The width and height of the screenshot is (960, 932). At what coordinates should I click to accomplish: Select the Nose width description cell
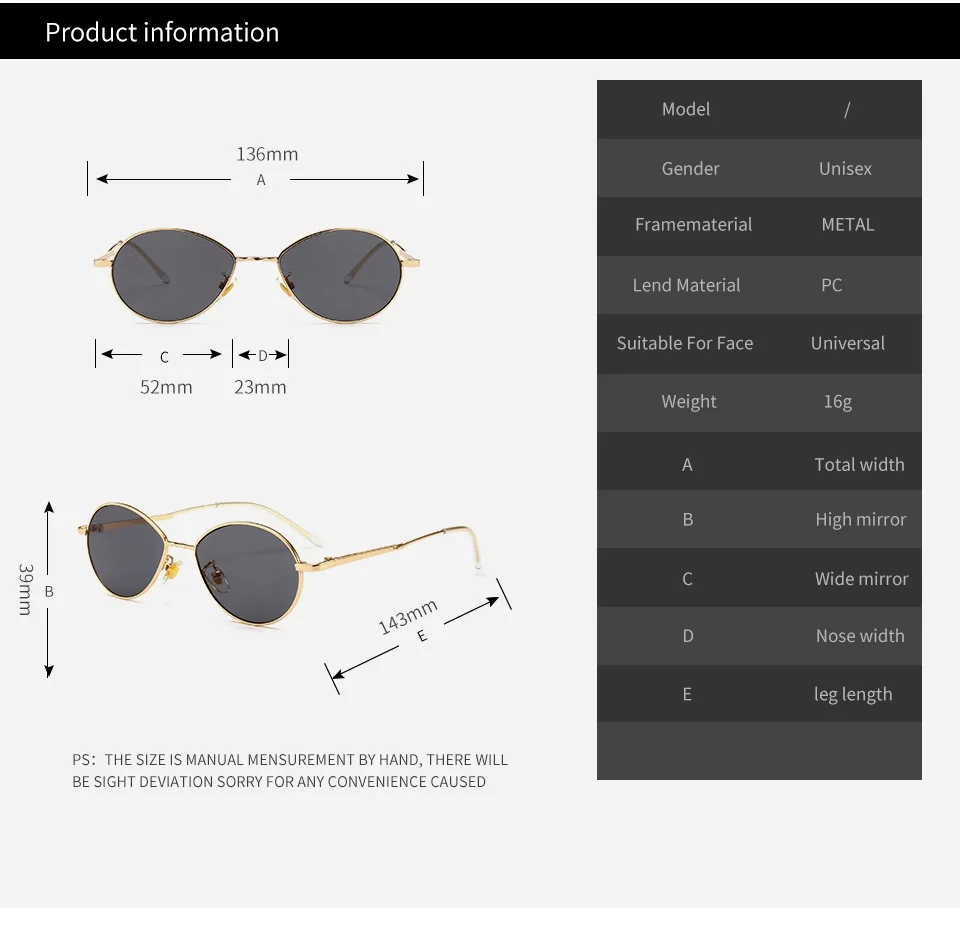pos(860,636)
